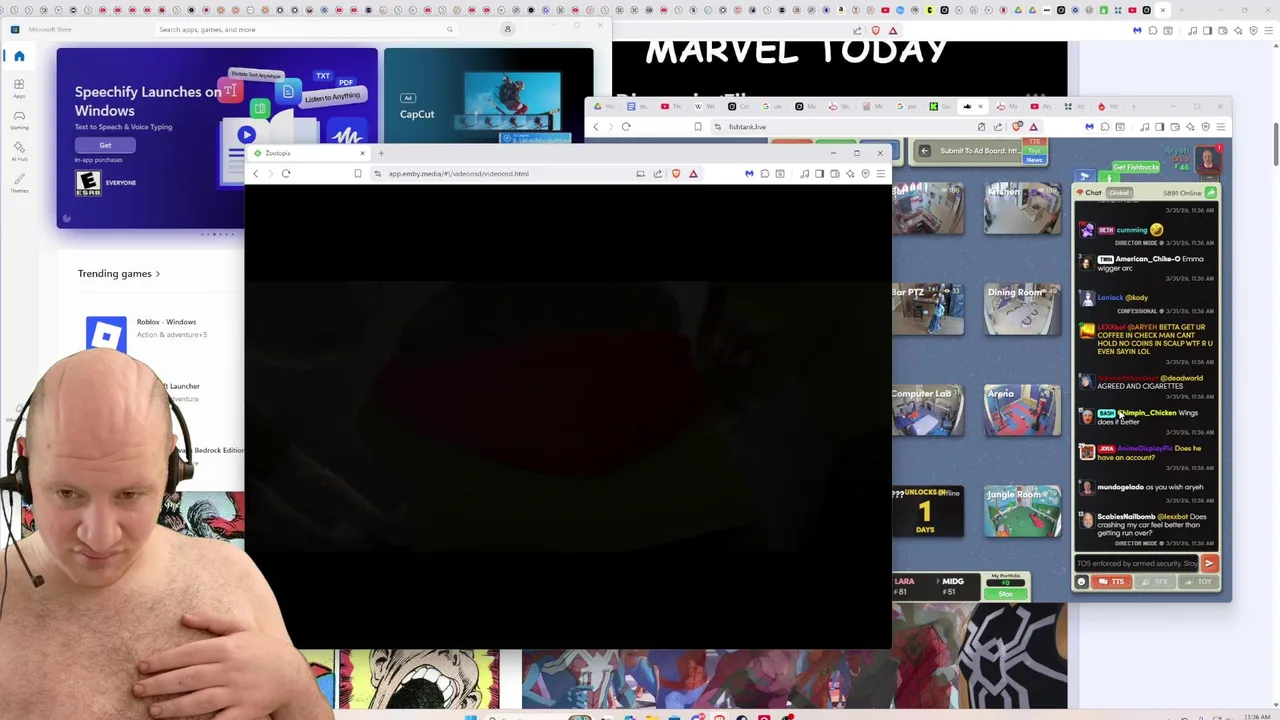Screen dimensions: 1280x720
Task: Click cast icon in Emby address bar
Action: (x=640, y=174)
